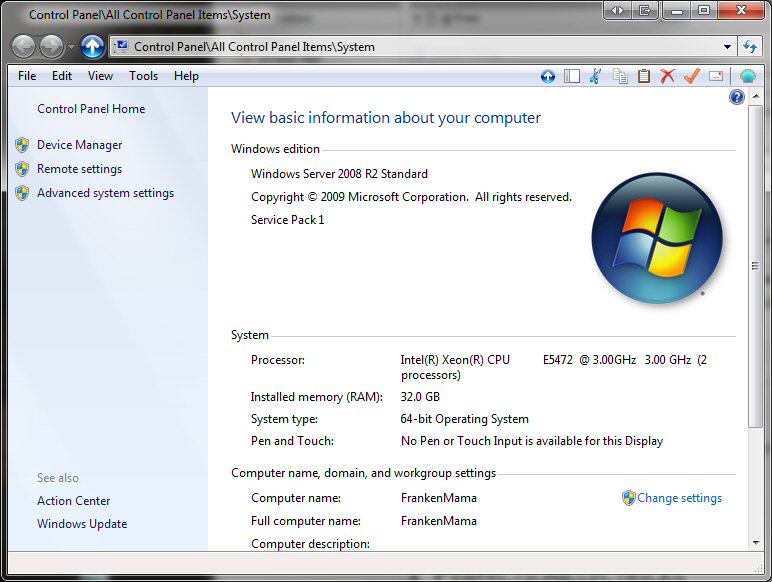
Task: Click the Refresh arrows button
Action: pyautogui.click(x=750, y=47)
